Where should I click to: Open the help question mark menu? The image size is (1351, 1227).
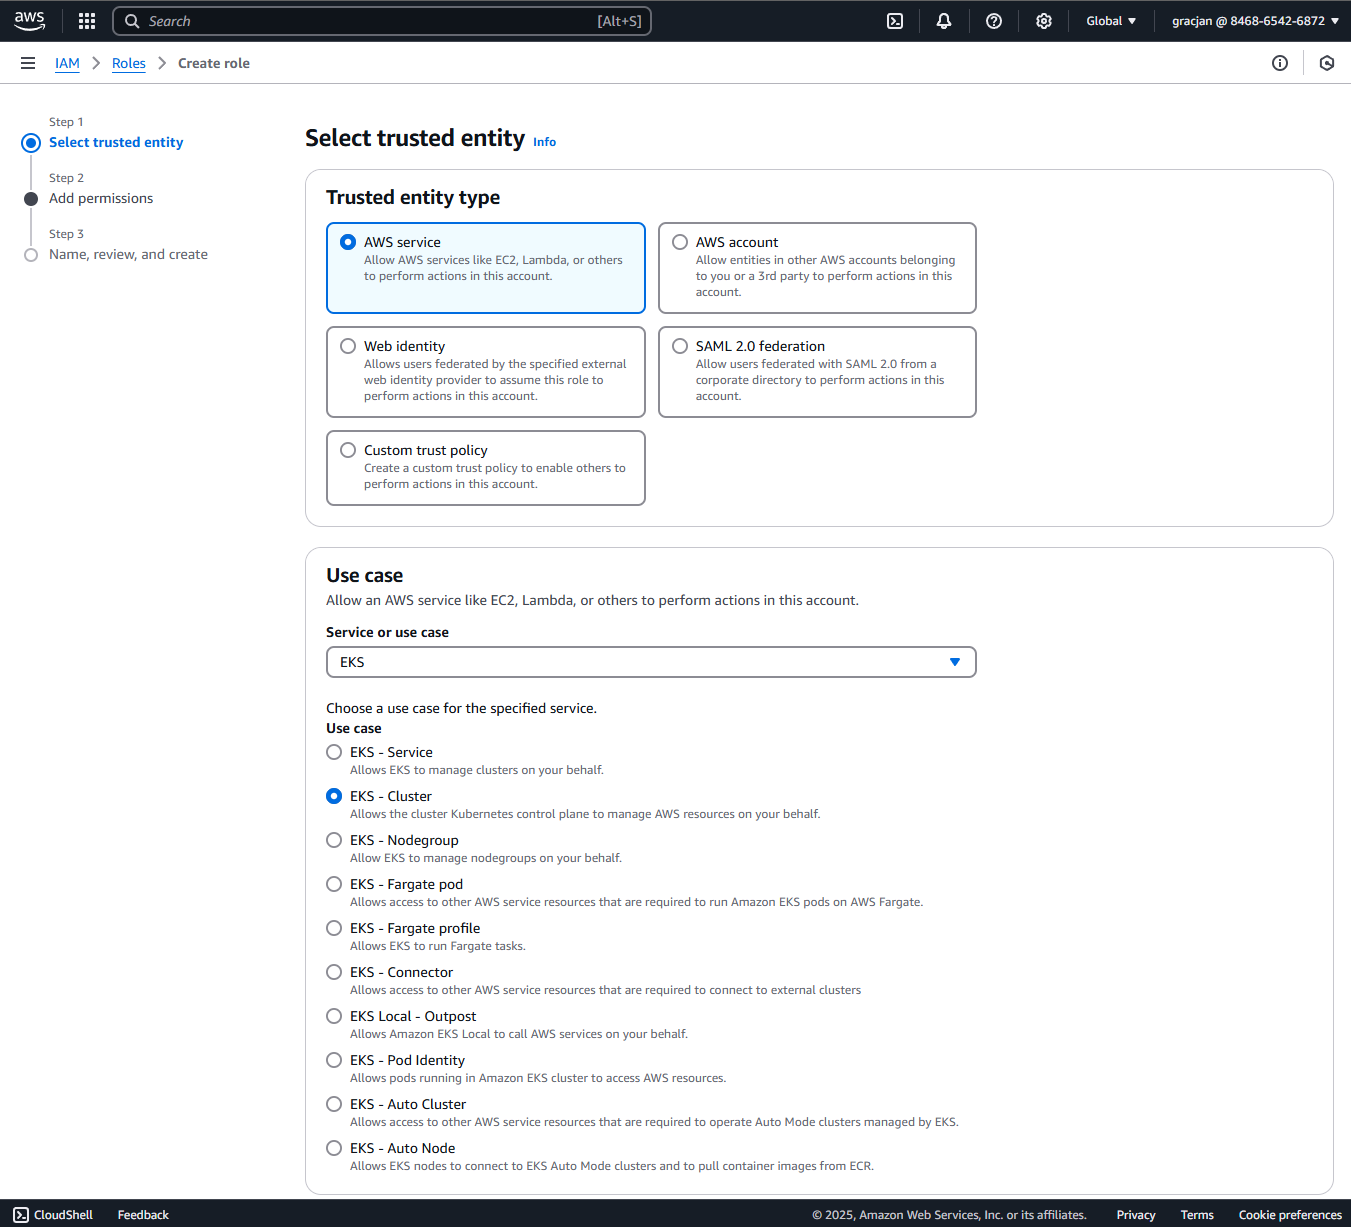click(994, 21)
